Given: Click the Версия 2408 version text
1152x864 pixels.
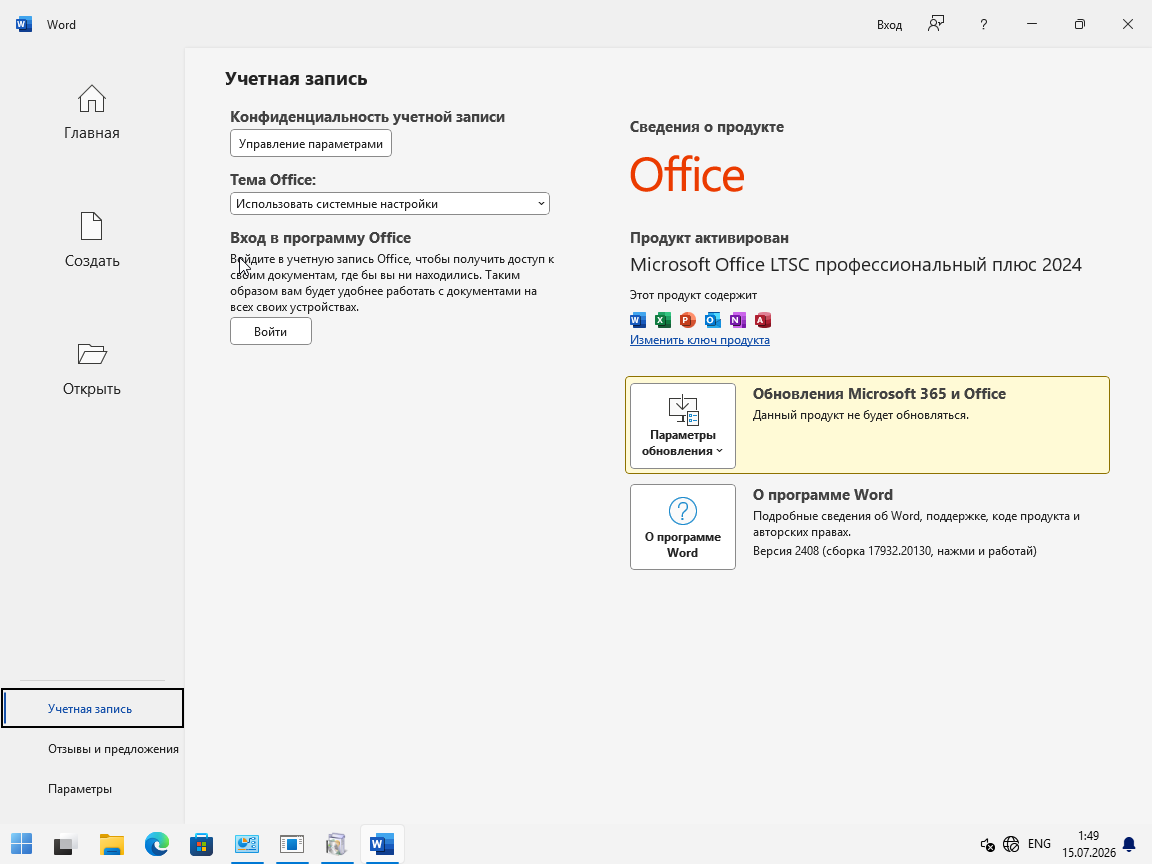Looking at the screenshot, I should (x=895, y=550).
